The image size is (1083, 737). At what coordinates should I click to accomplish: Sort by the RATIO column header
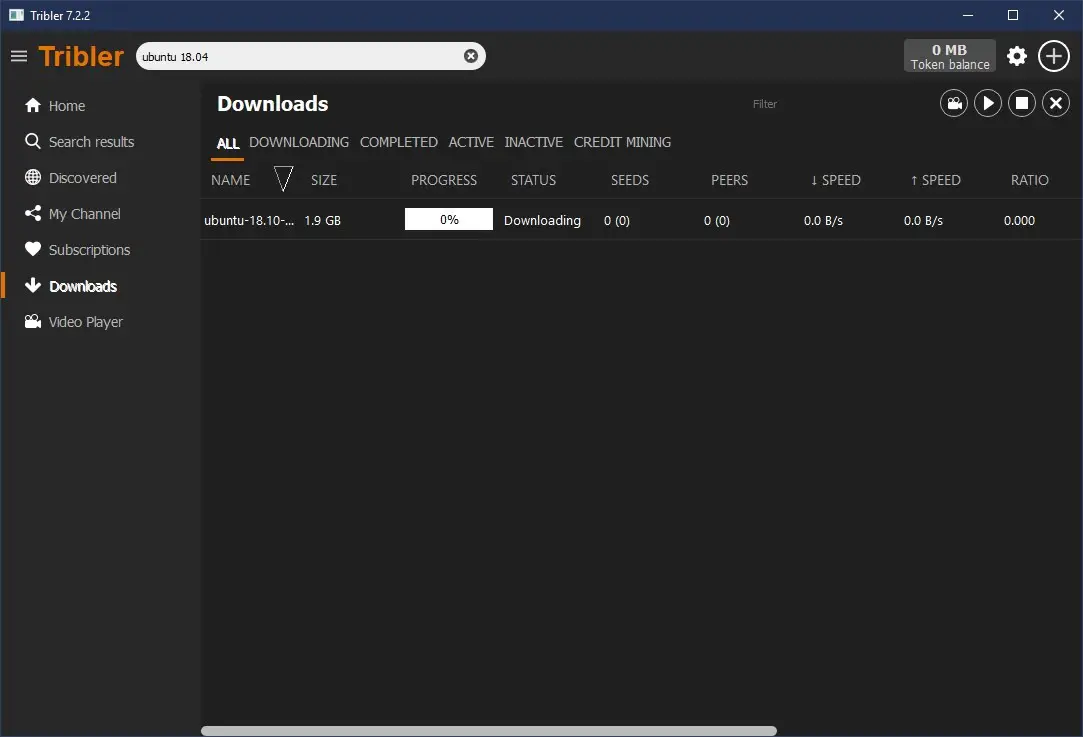coord(1030,180)
